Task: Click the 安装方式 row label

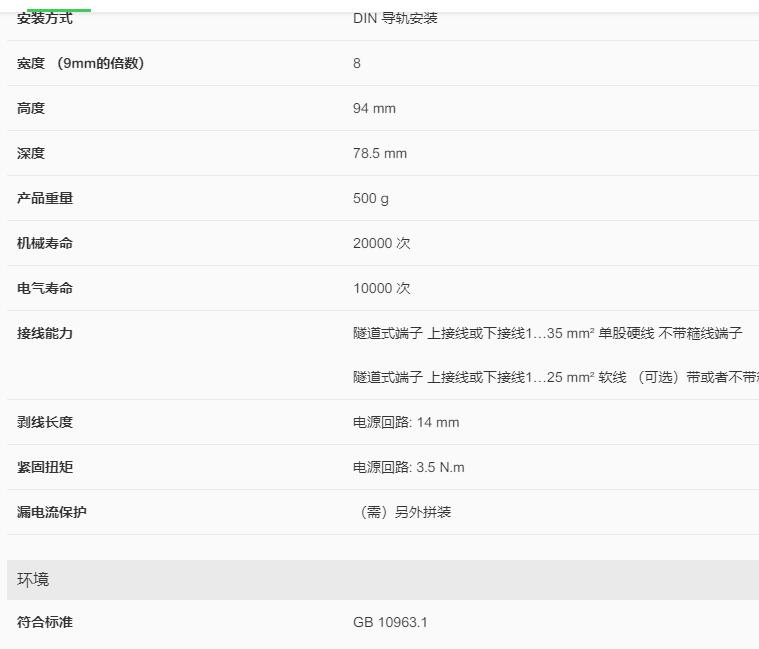Action: (45, 18)
